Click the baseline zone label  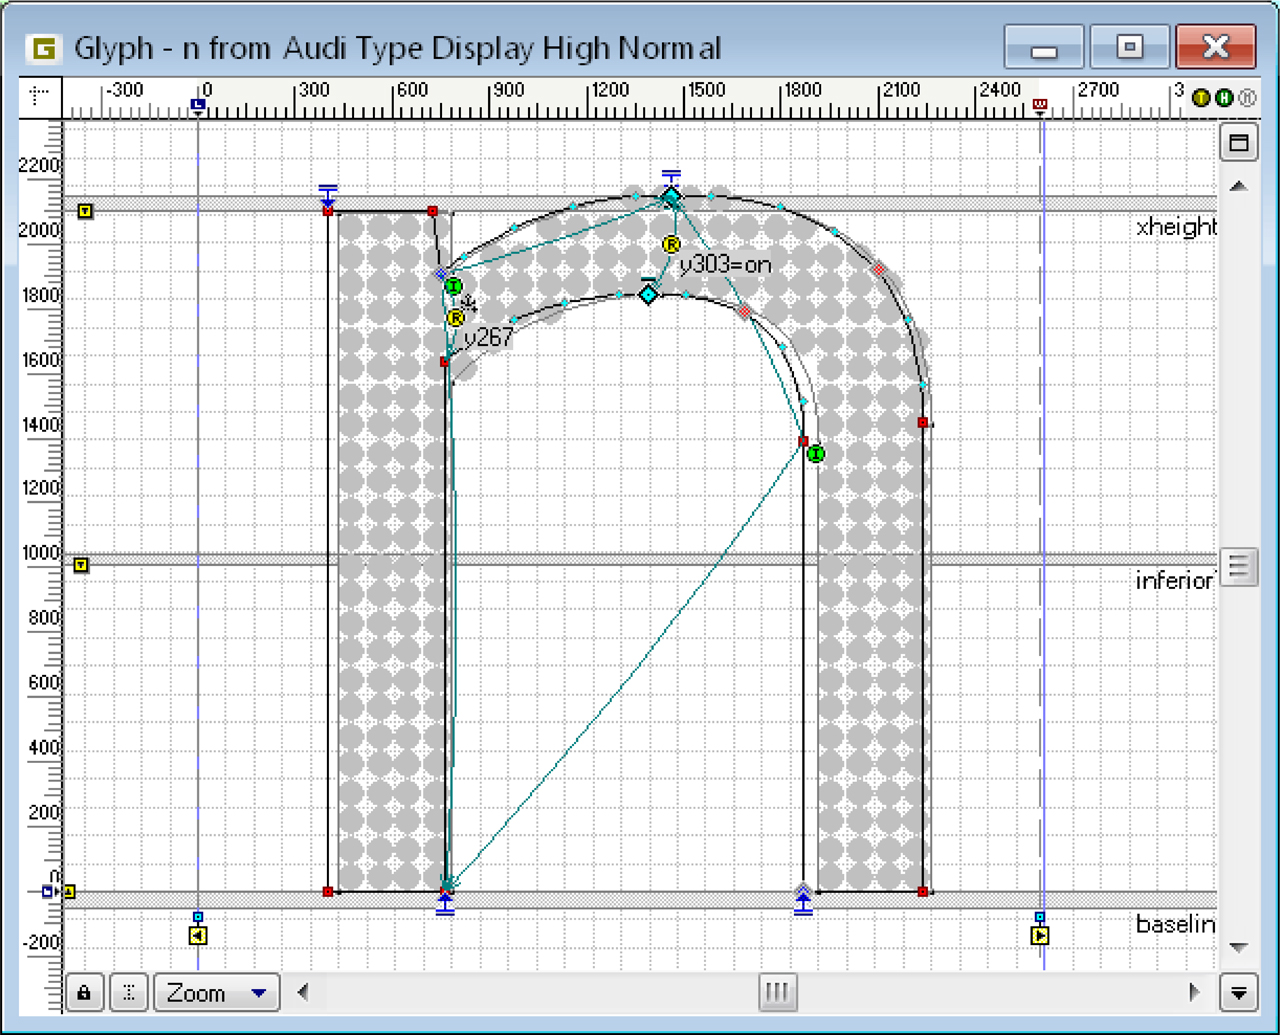tap(1176, 925)
